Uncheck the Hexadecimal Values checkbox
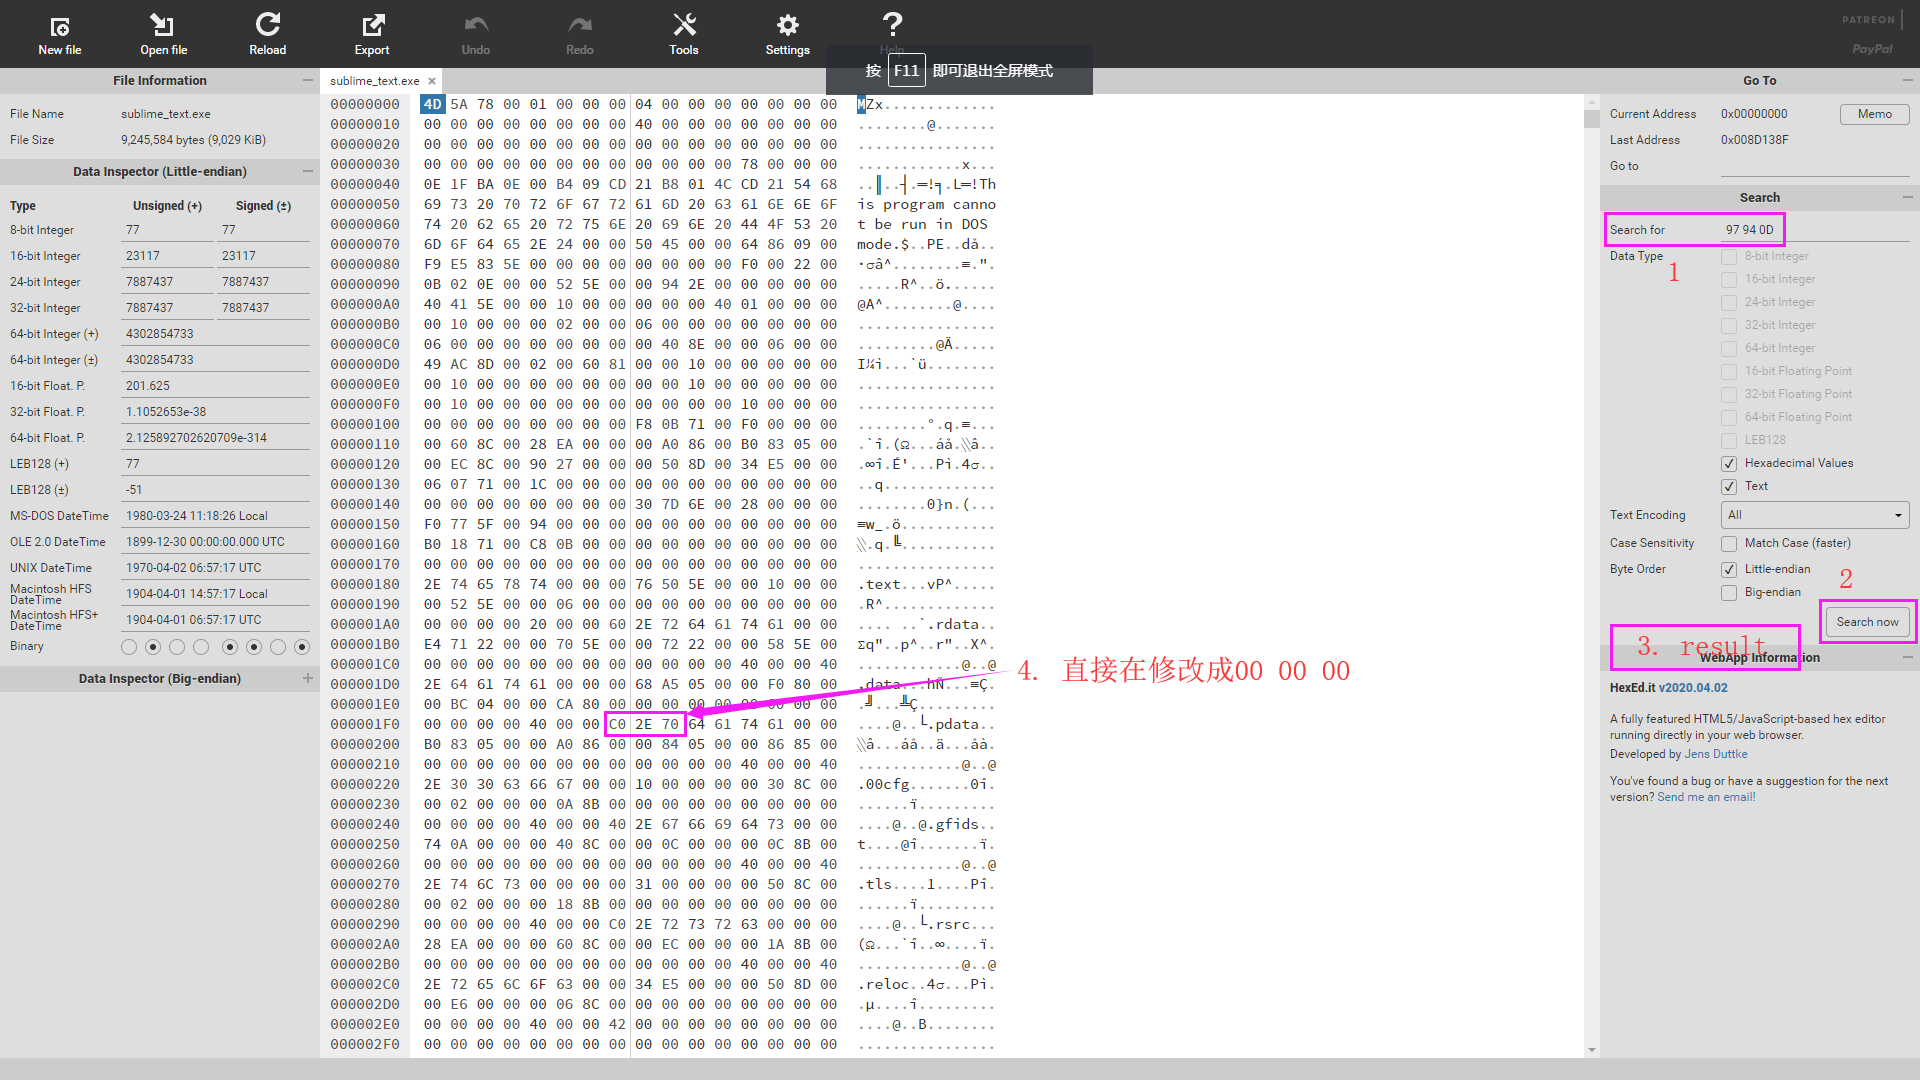The width and height of the screenshot is (1920, 1080). coord(1729,464)
